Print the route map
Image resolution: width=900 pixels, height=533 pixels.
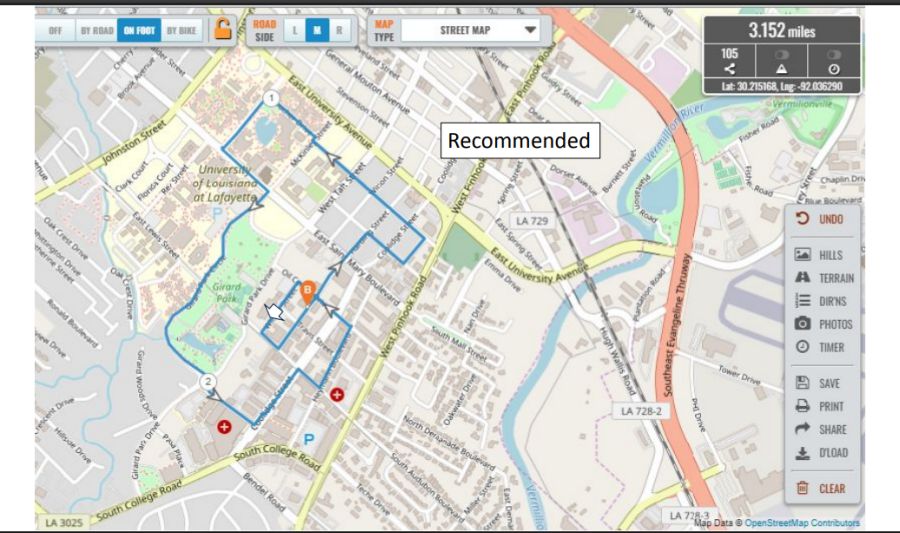click(821, 406)
